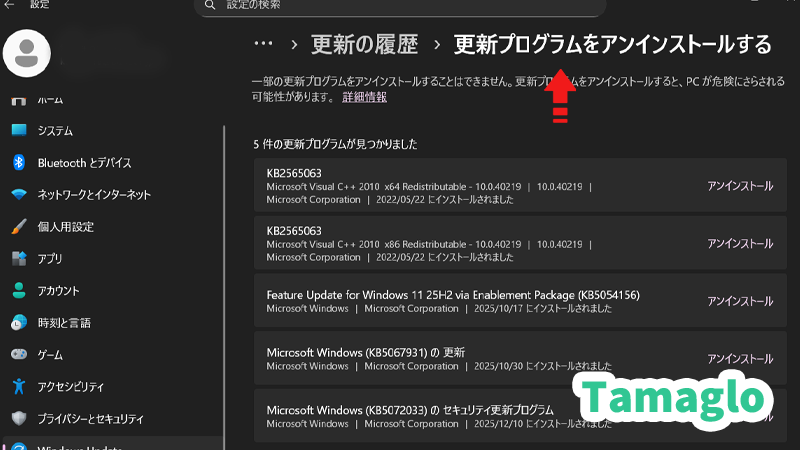
Task: Select the プライバシーとセキュリティ shield icon
Action: [x=18, y=419]
